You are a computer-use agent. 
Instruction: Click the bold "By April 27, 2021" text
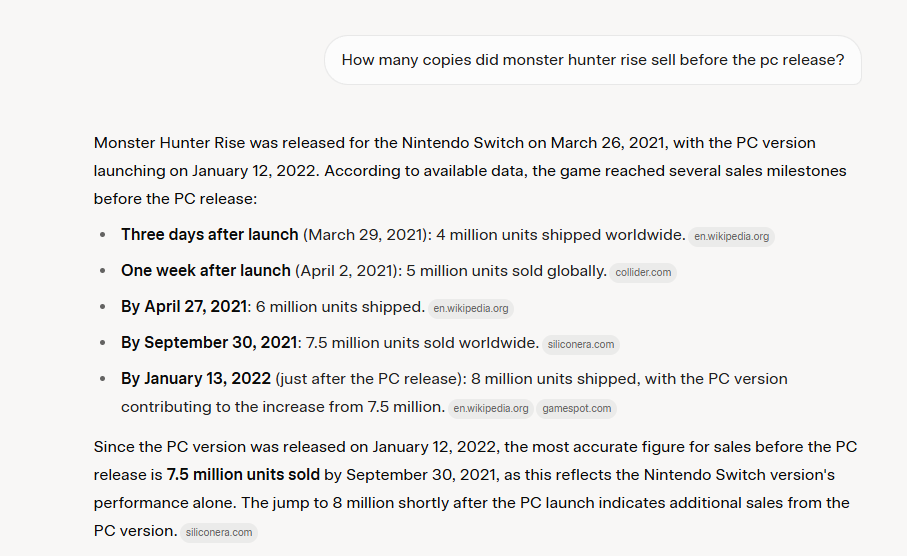(184, 307)
